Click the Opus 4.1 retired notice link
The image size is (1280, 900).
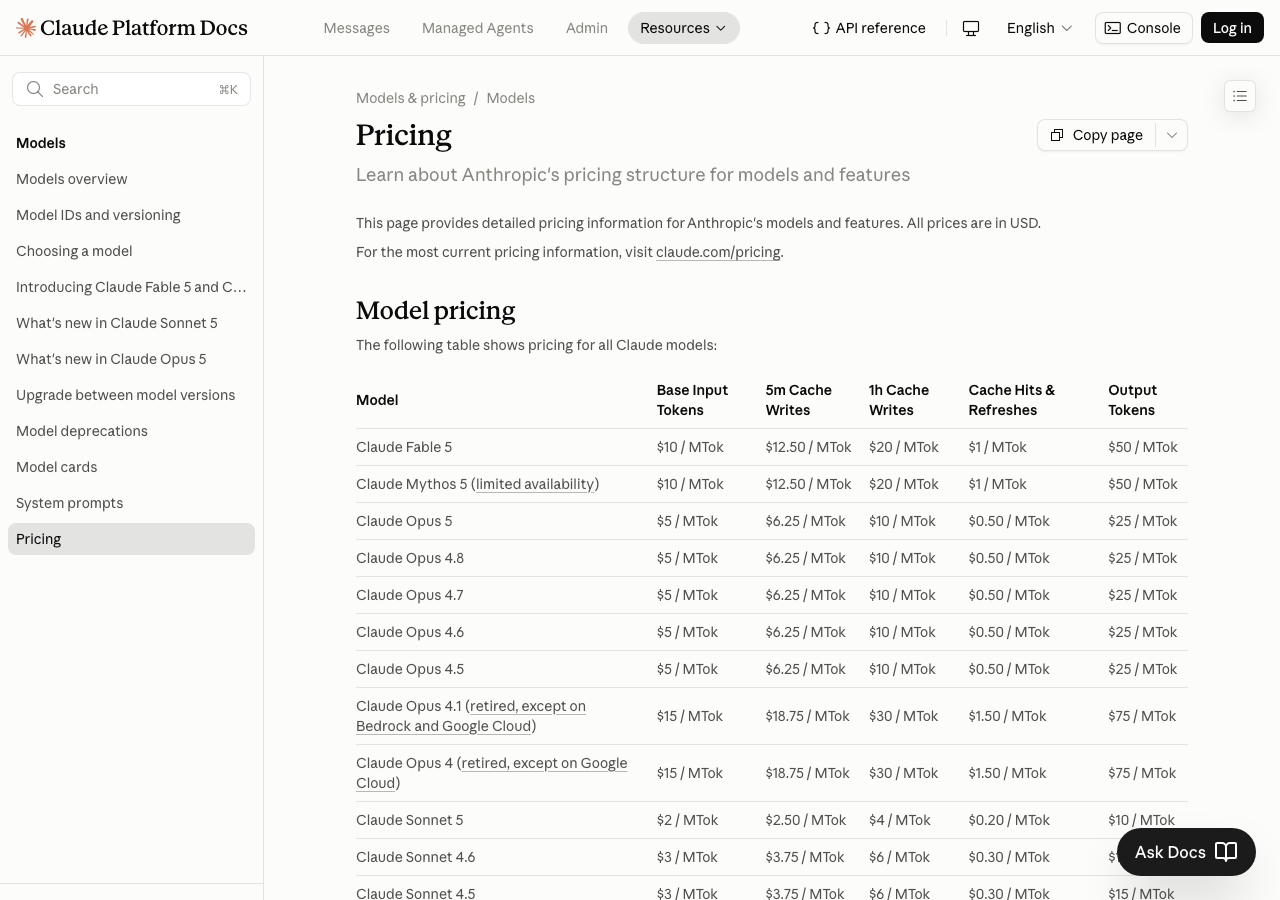471,716
